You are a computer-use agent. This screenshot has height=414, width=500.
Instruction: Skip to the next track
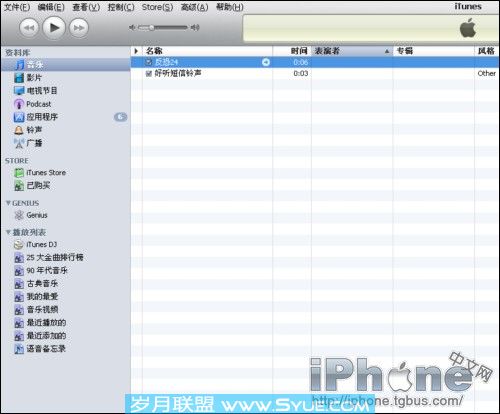click(79, 28)
